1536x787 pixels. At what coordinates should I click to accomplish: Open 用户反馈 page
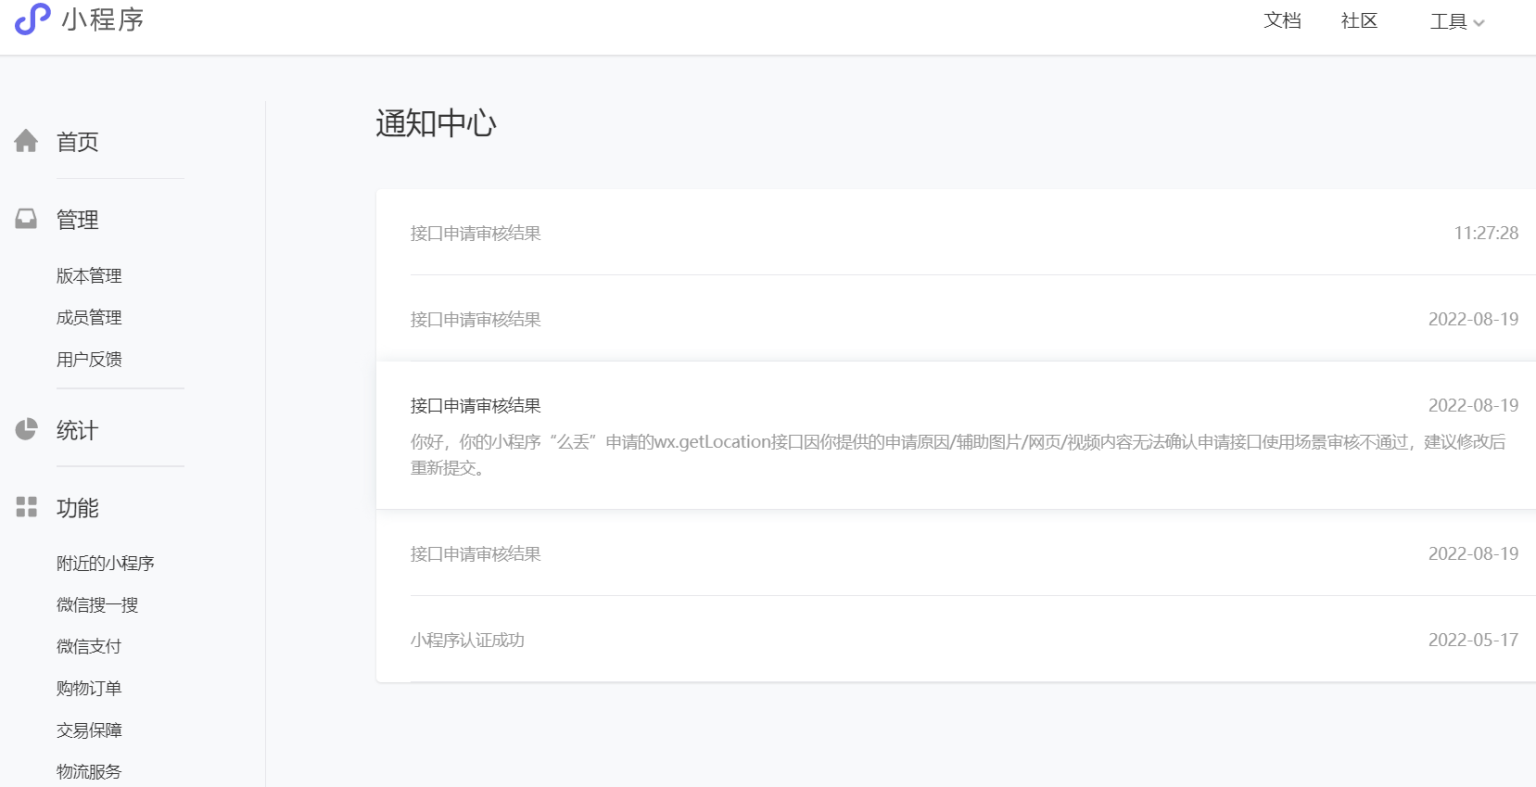(x=89, y=359)
